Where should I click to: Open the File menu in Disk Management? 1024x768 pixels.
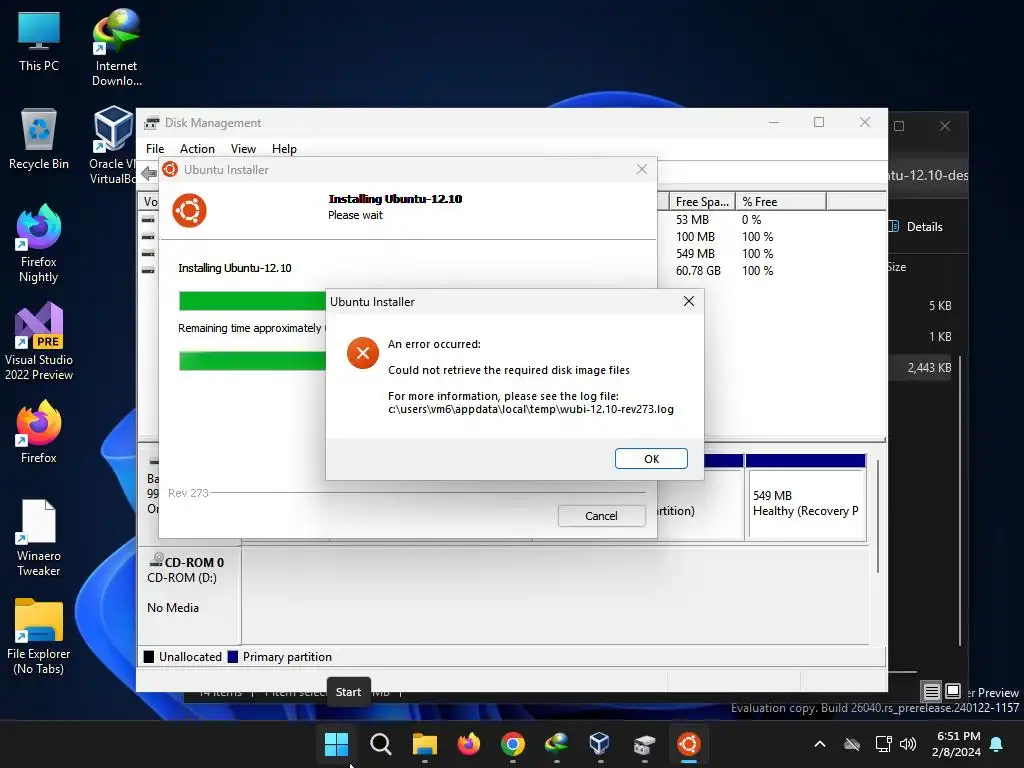click(155, 149)
